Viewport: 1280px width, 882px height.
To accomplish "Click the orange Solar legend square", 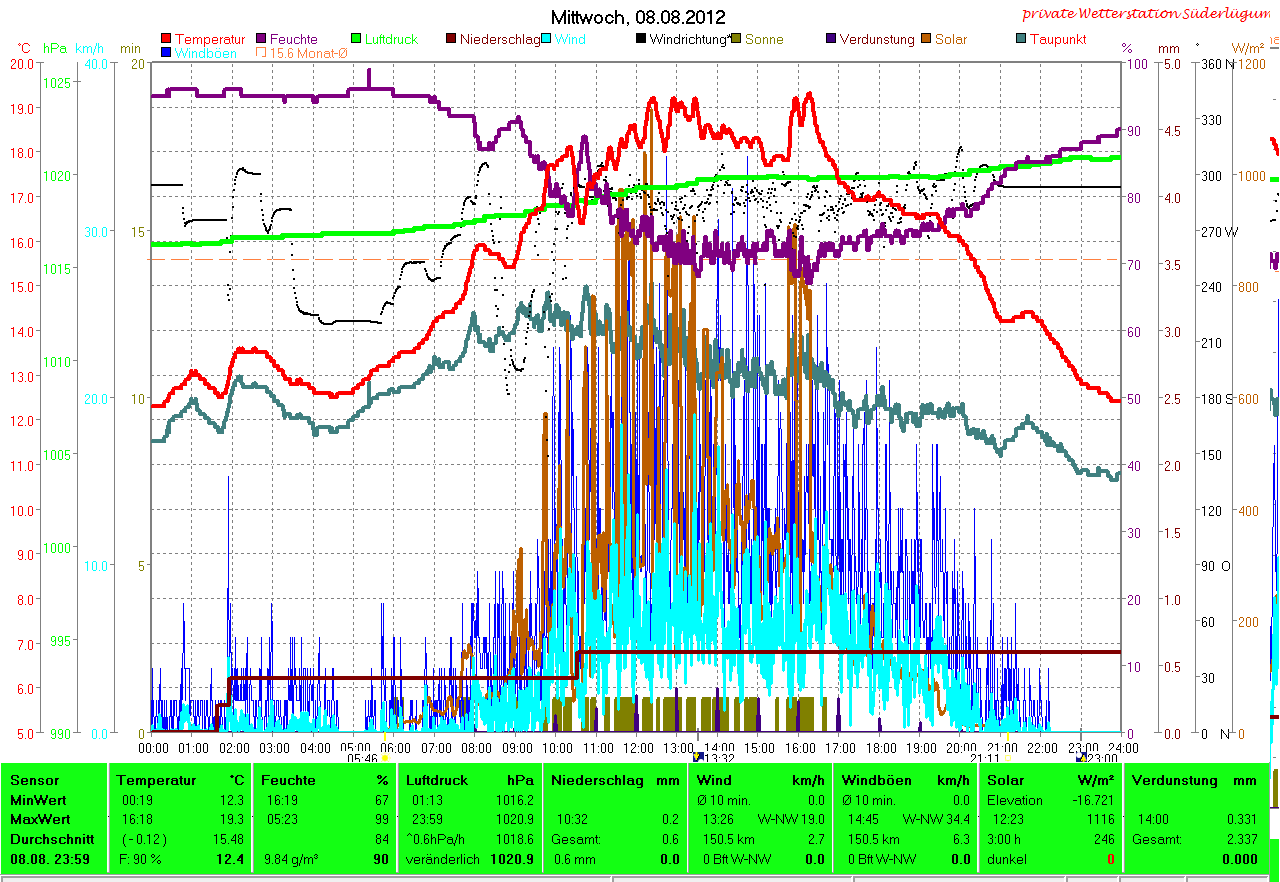I will pos(927,40).
